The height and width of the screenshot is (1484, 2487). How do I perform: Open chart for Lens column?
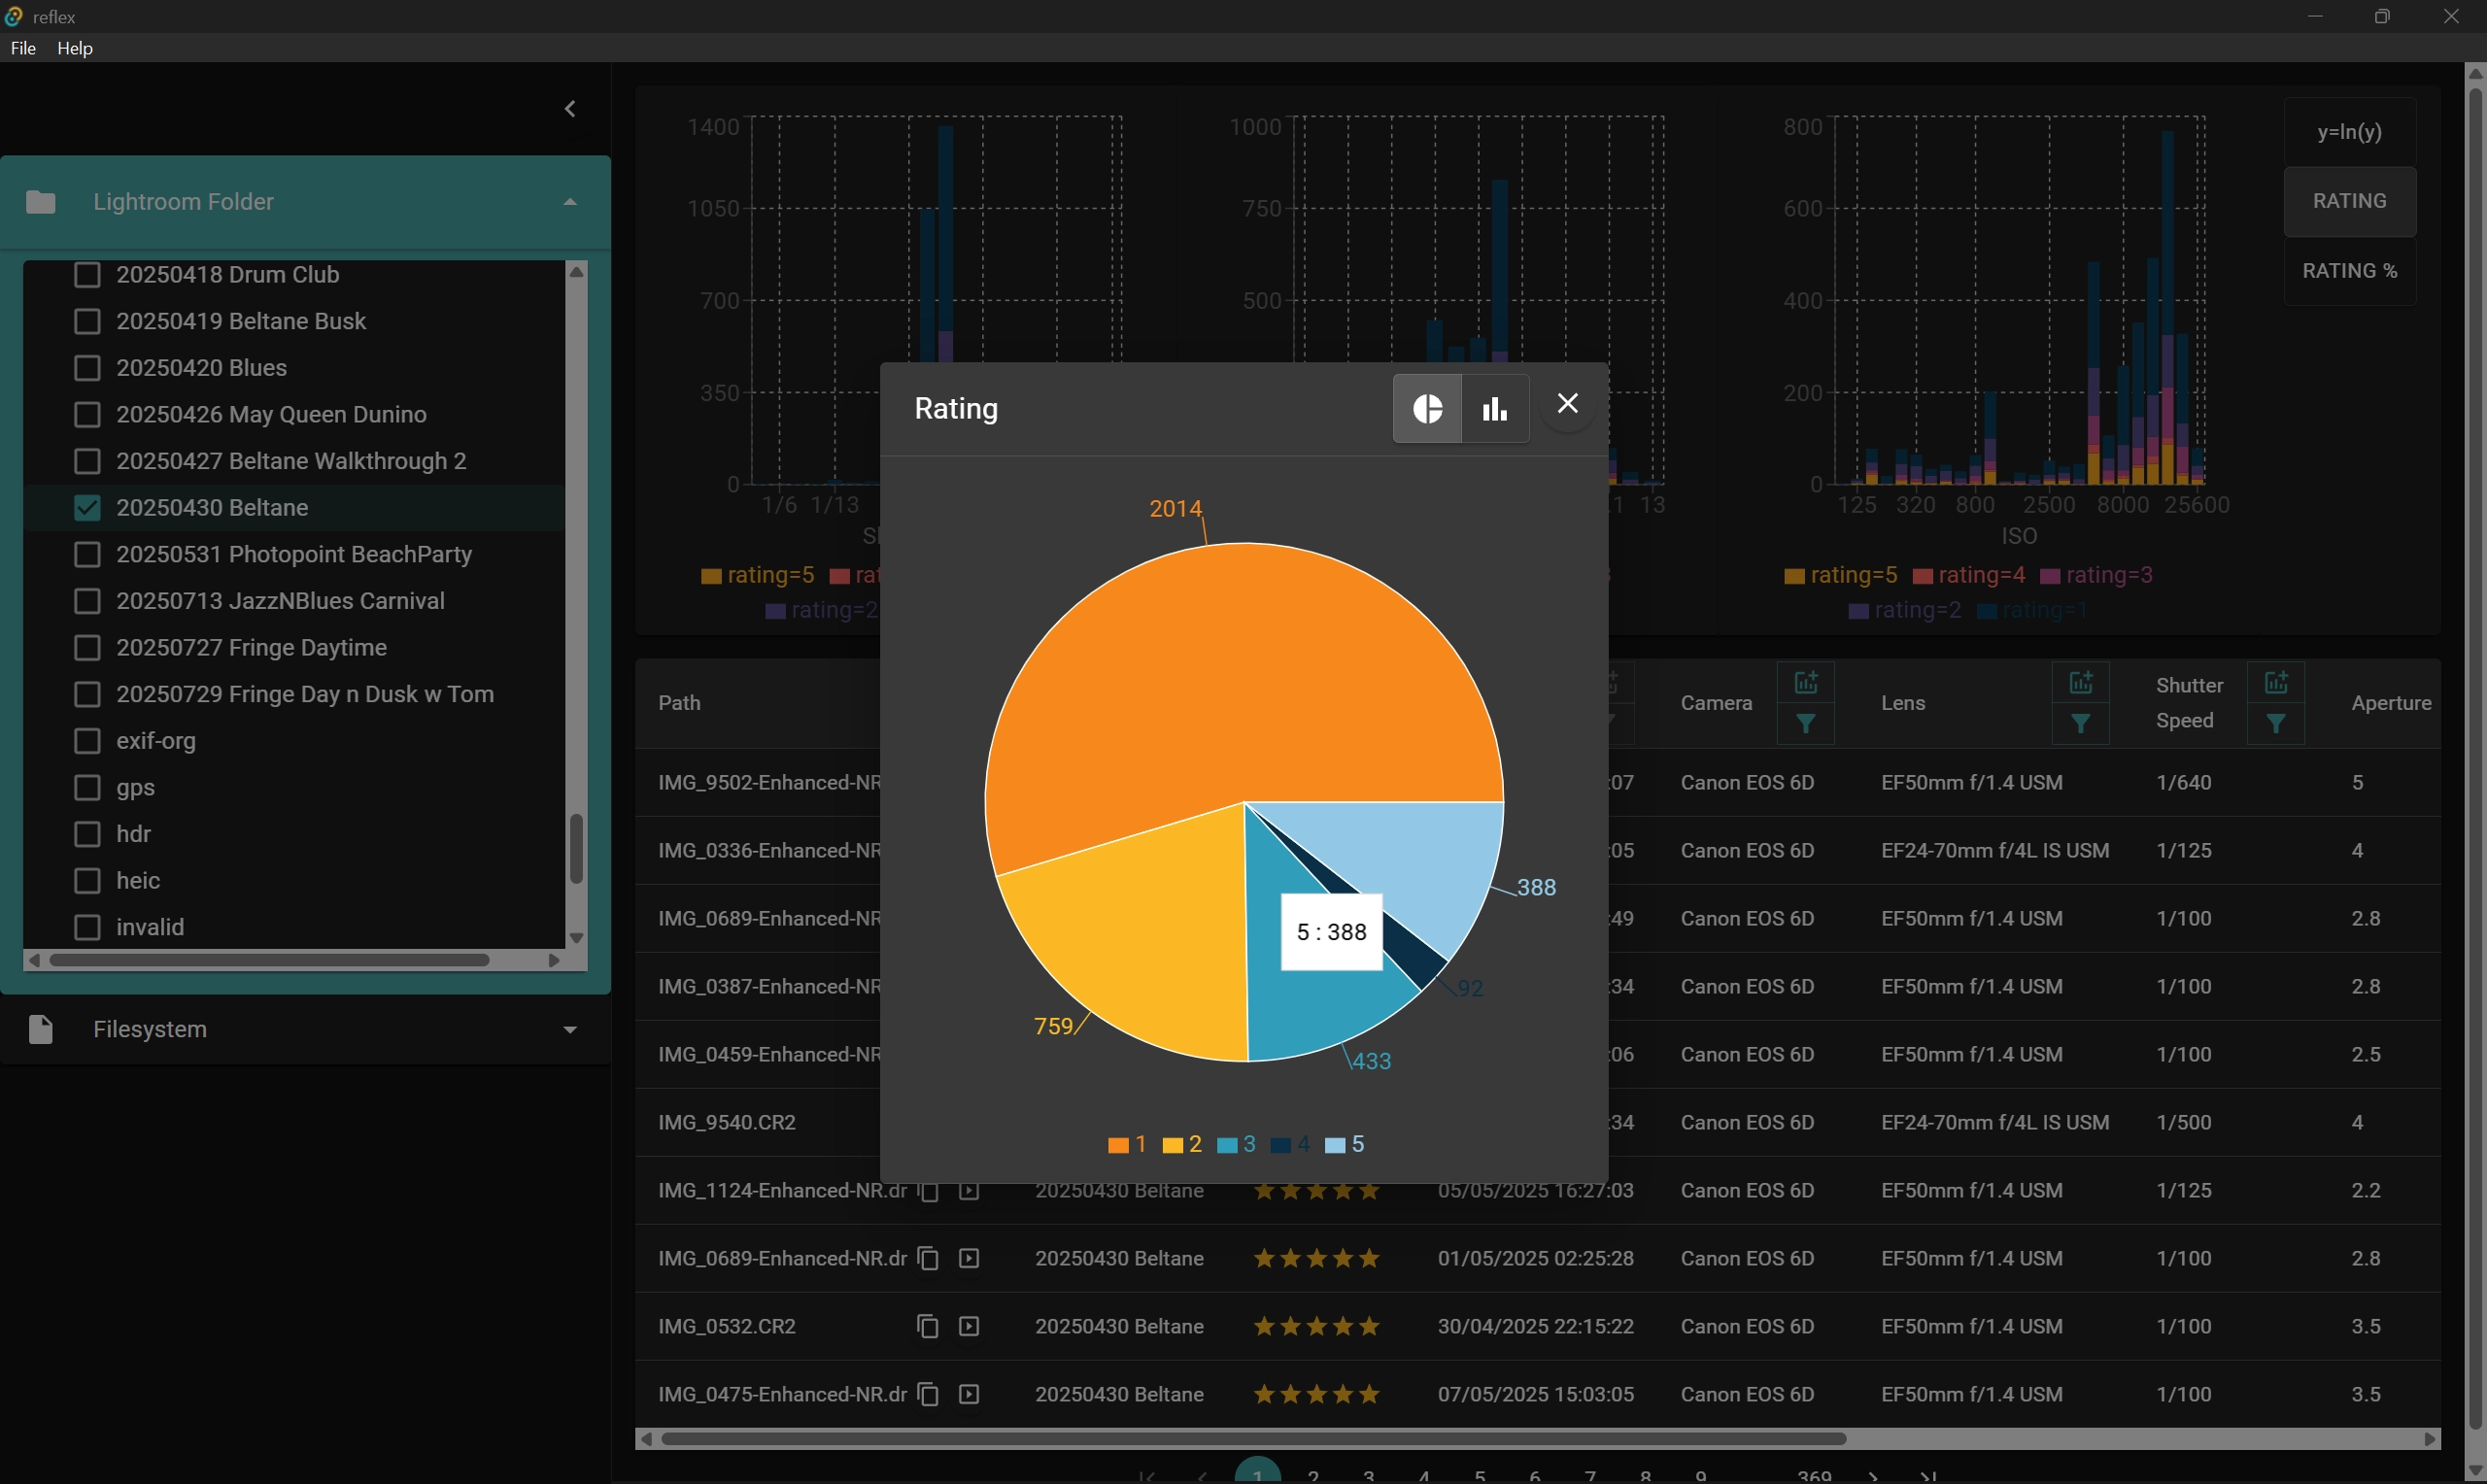pyautogui.click(x=2080, y=683)
